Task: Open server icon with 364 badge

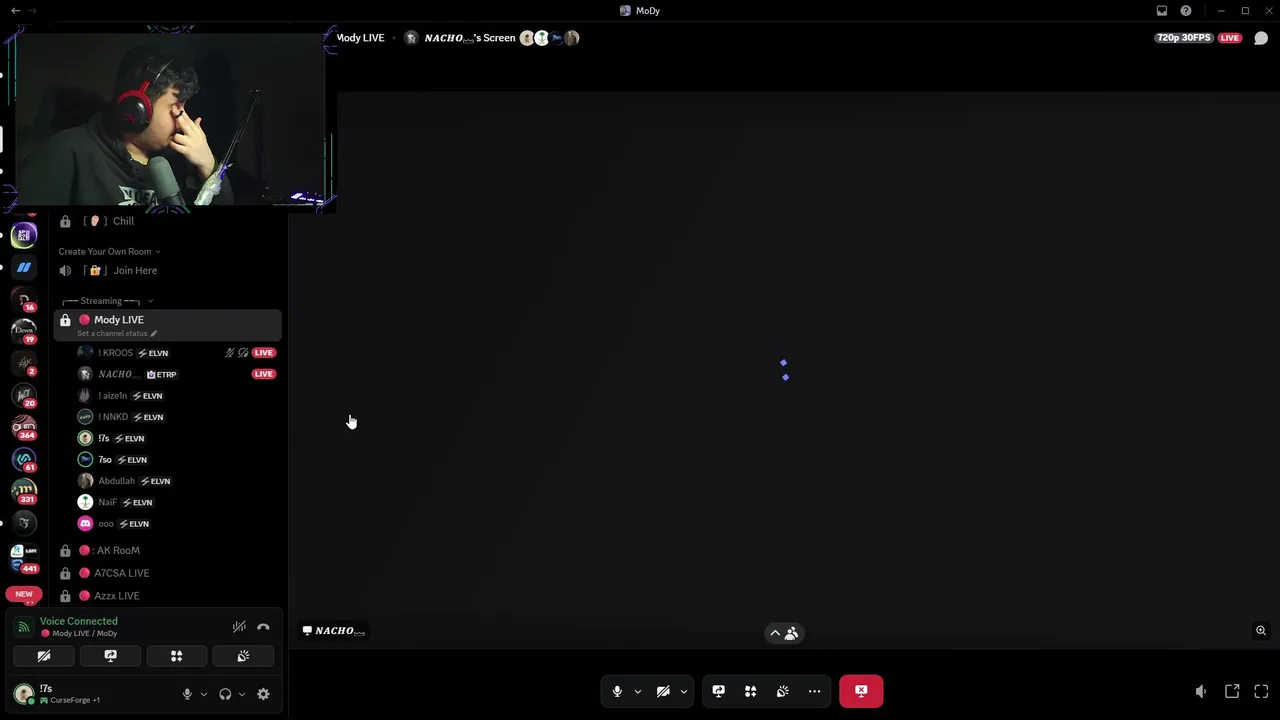Action: point(24,427)
